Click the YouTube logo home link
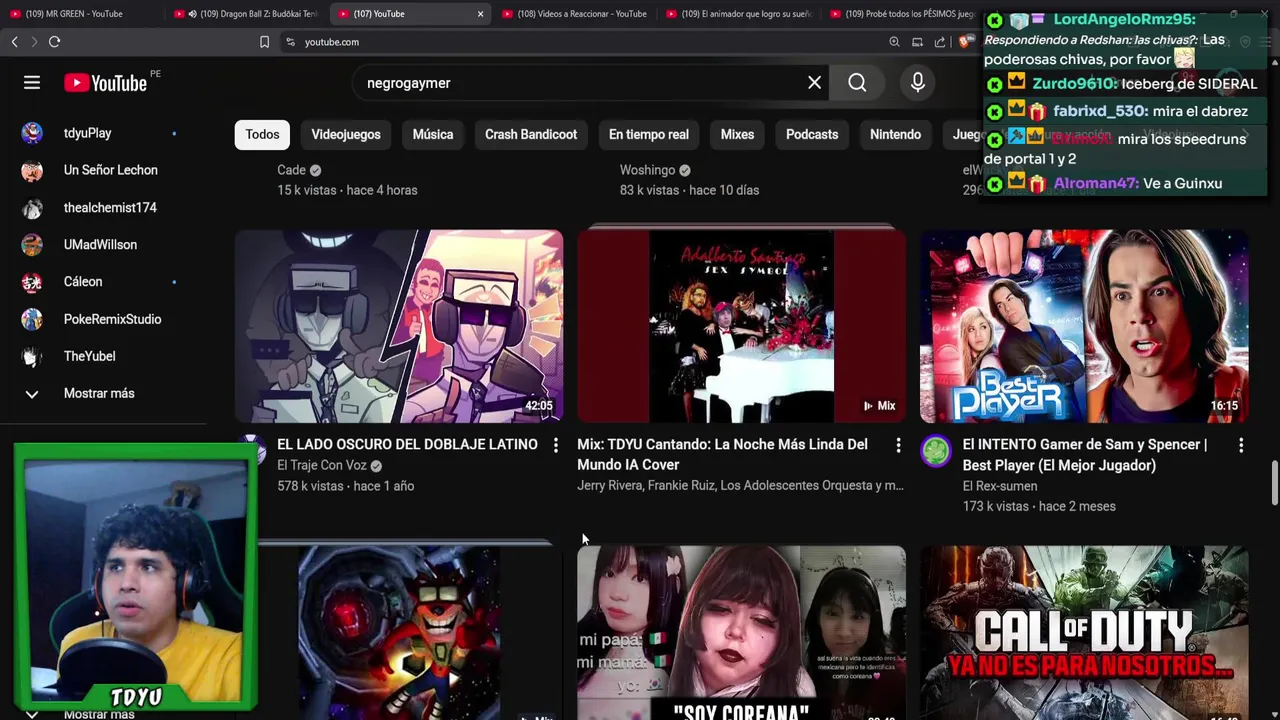This screenshot has height=720, width=1280. (x=105, y=83)
